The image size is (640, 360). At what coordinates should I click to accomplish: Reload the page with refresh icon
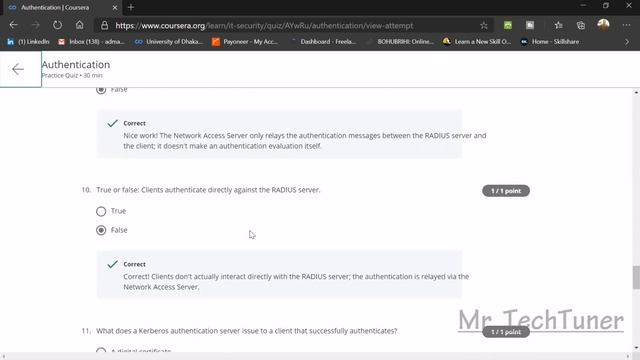(x=58, y=25)
